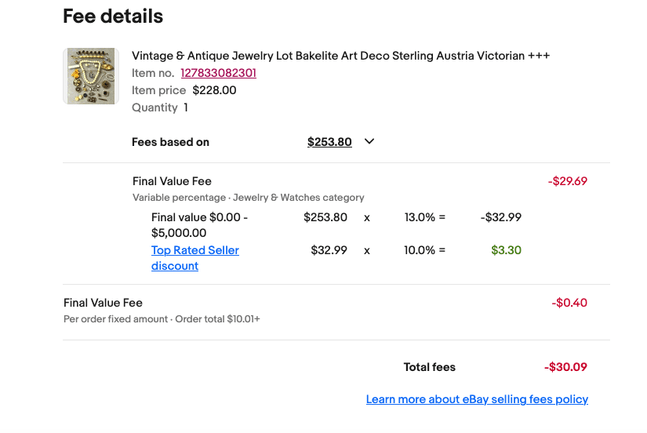
Task: Click the -$0.40 fixed fee amount
Action: (x=569, y=303)
